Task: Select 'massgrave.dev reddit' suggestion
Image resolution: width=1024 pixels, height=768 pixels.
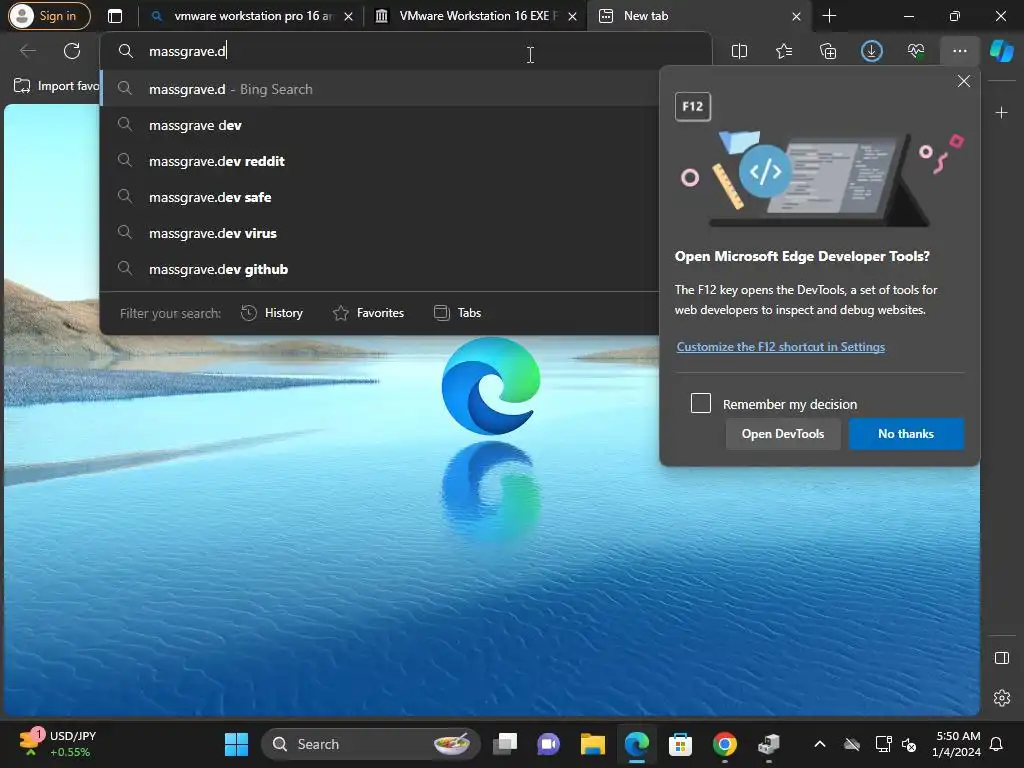Action: pyautogui.click(x=380, y=161)
